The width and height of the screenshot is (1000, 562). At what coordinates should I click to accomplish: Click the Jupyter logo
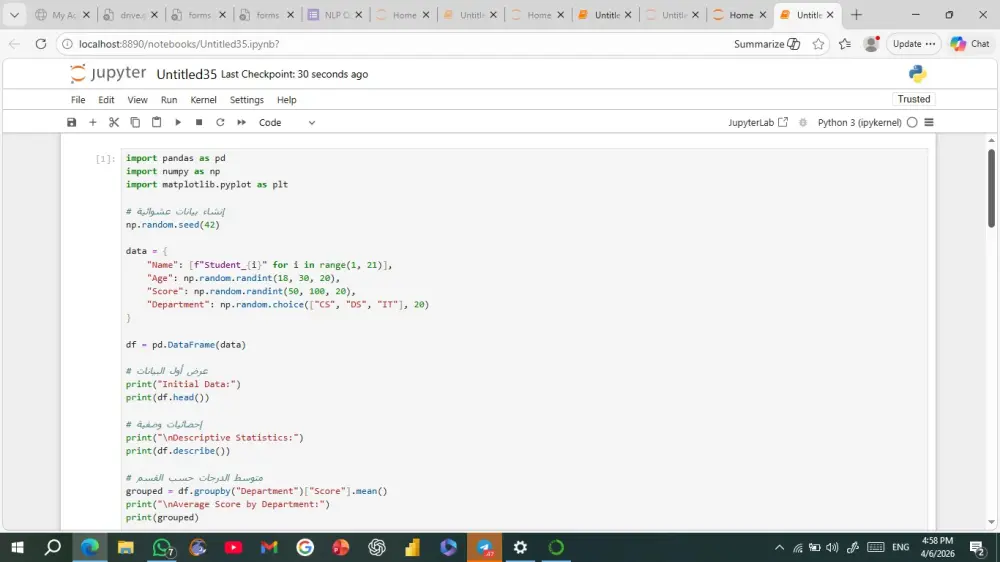pos(108,73)
